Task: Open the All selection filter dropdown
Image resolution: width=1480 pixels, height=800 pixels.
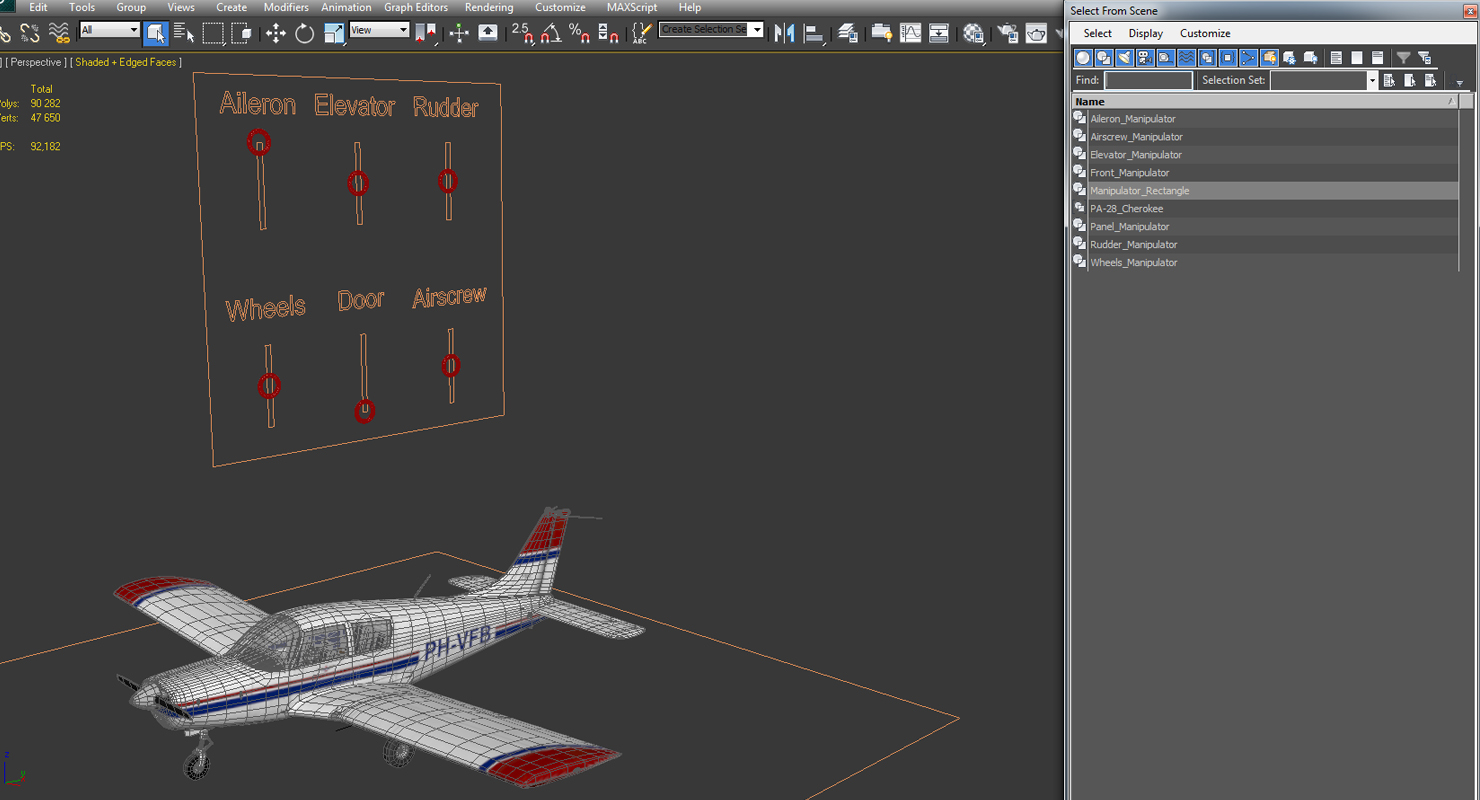Action: [x=109, y=30]
